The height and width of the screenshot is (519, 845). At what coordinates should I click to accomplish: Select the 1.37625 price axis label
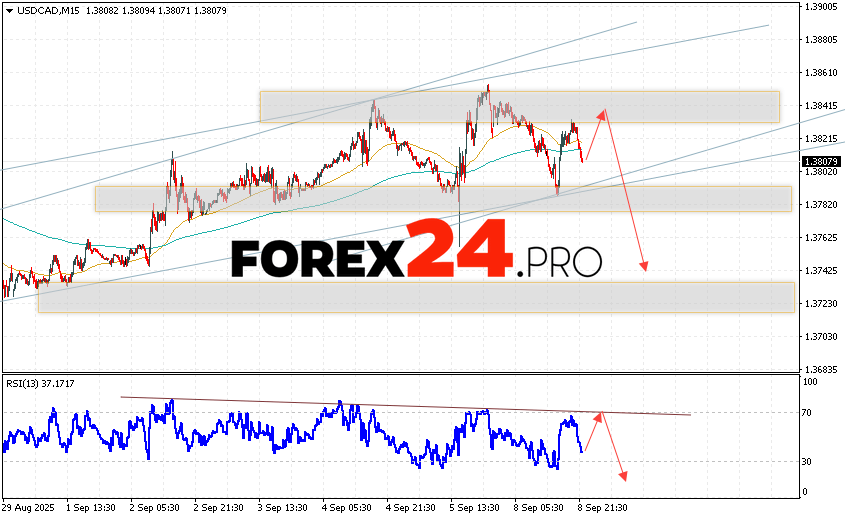pos(821,238)
